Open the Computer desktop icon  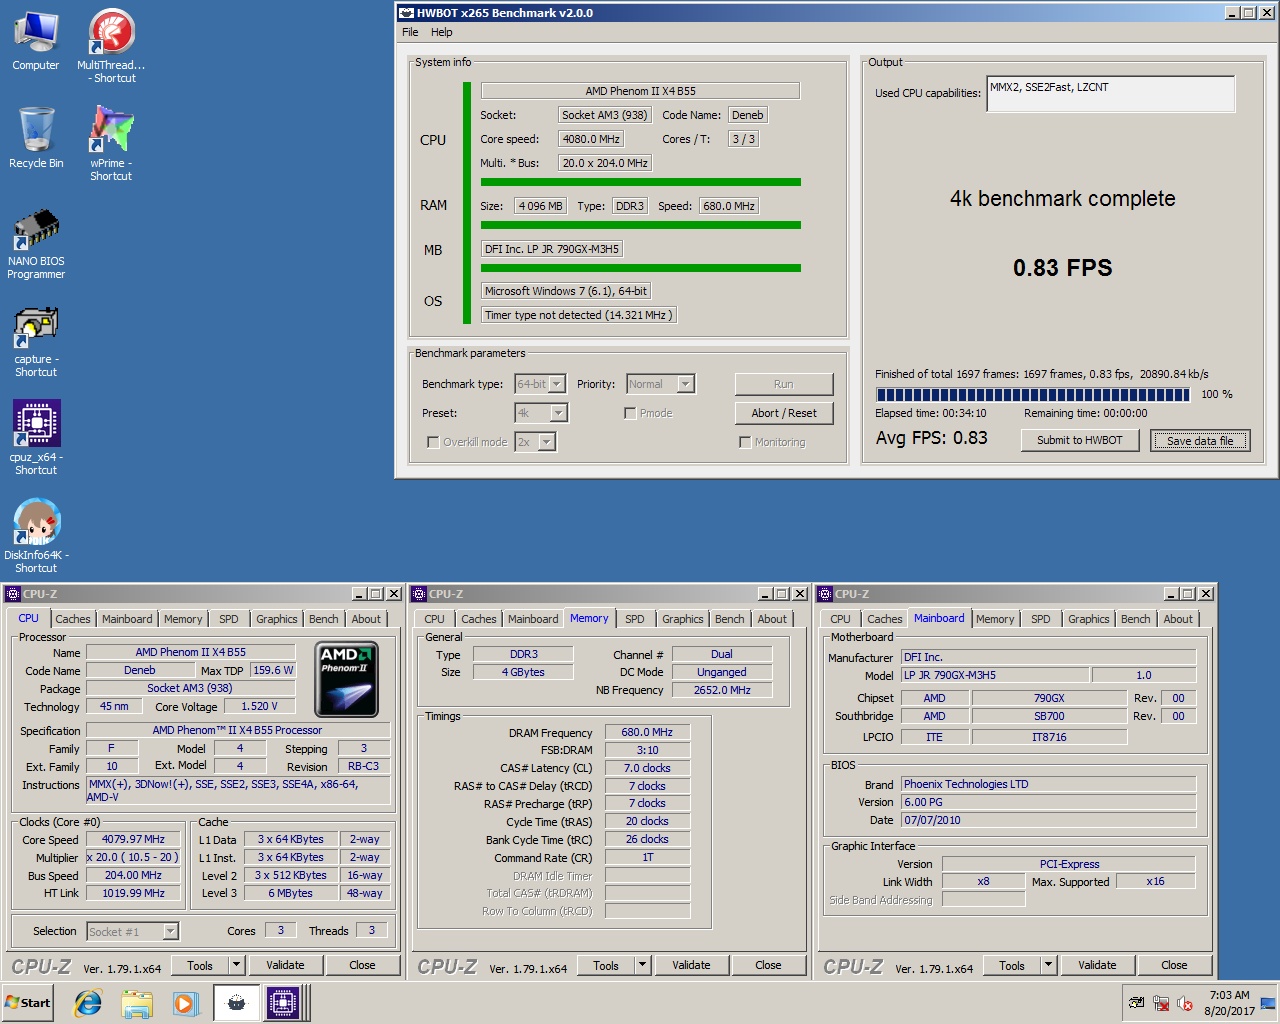[x=36, y=41]
